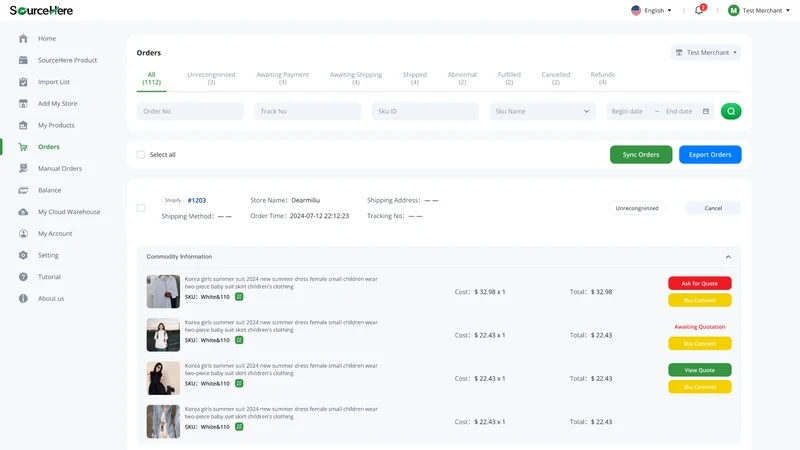The image size is (800, 450).
Task: Click the End date field
Action: click(x=679, y=111)
